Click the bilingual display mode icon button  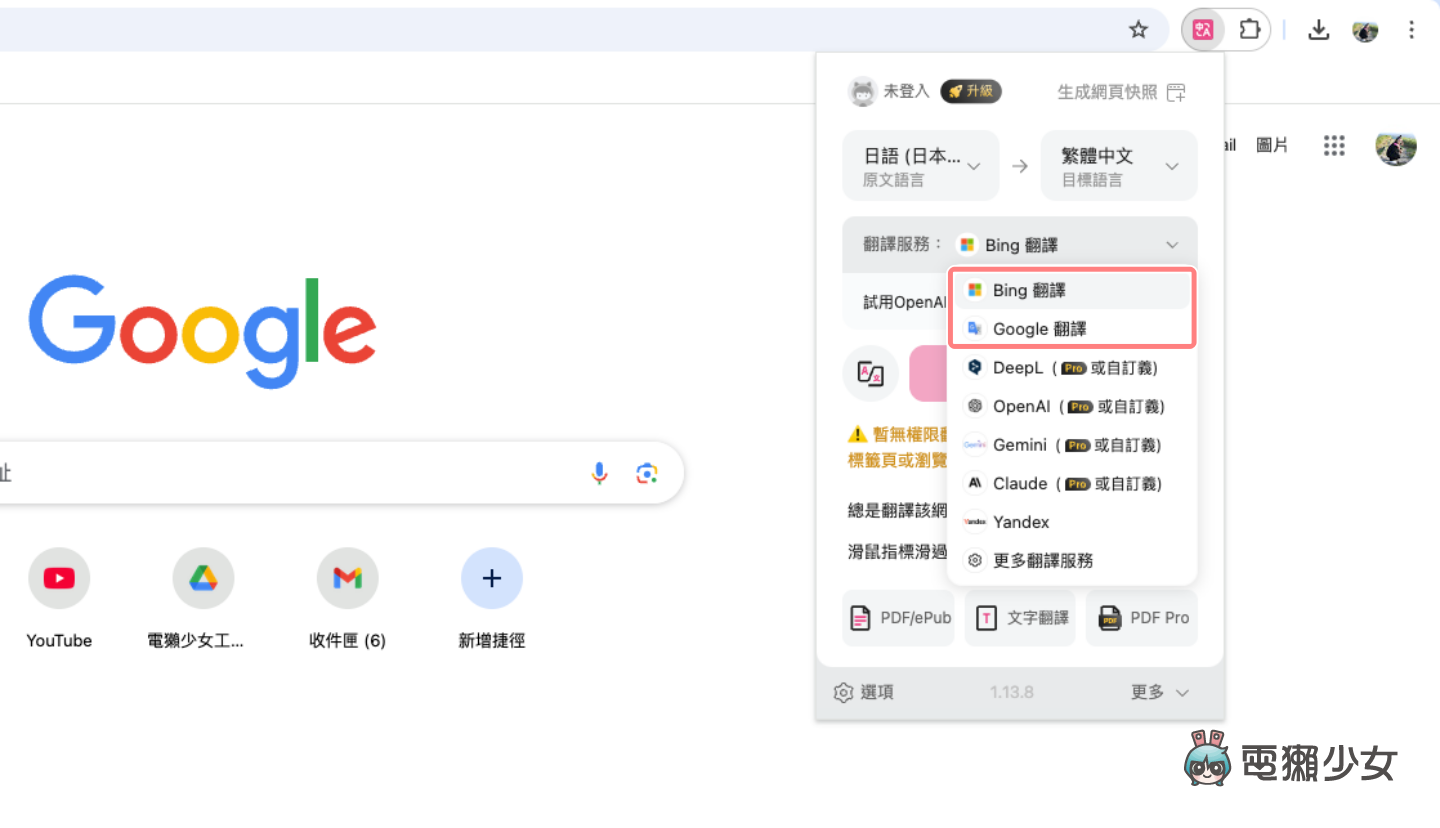[871, 373]
